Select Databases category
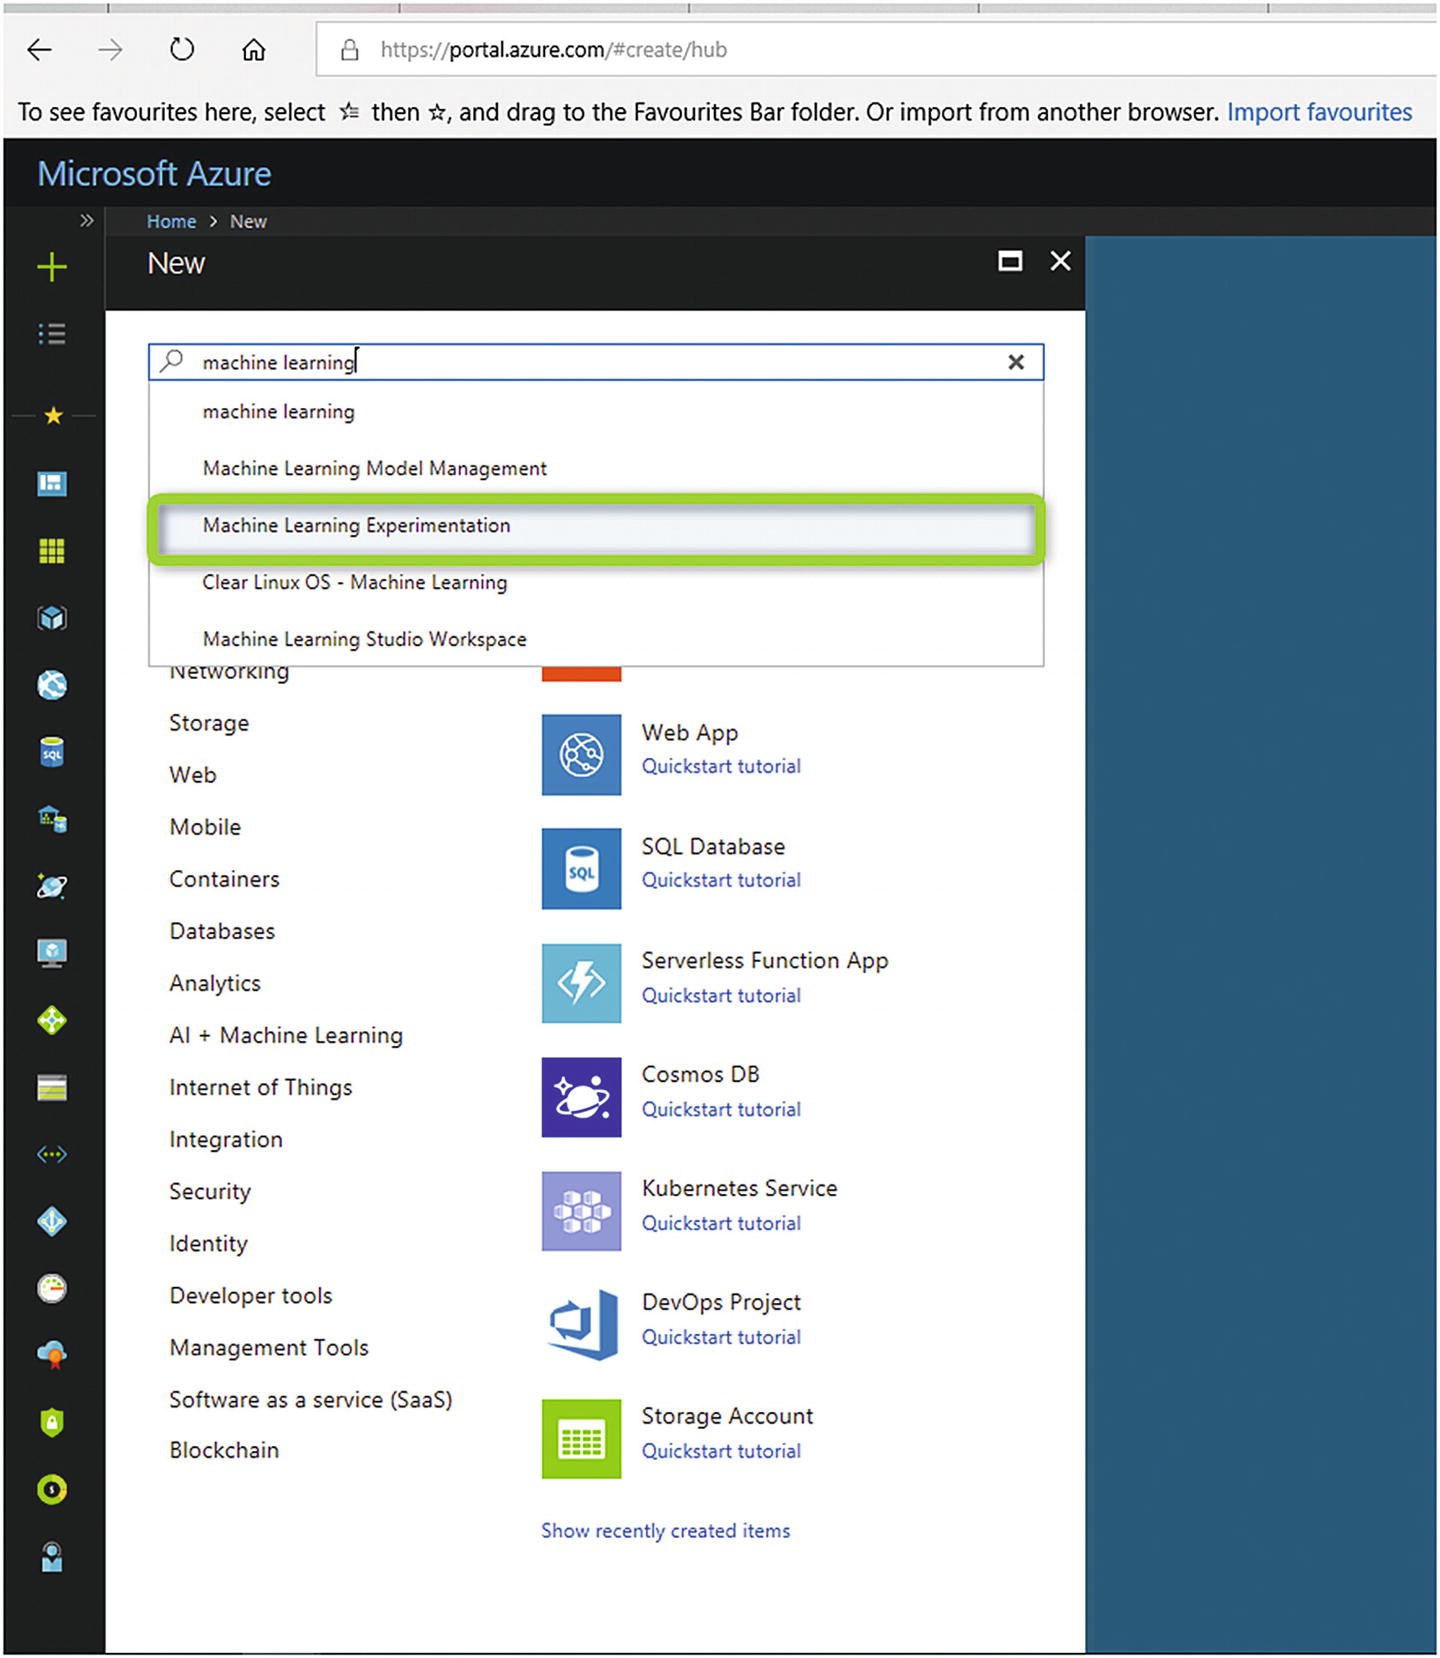 point(222,931)
